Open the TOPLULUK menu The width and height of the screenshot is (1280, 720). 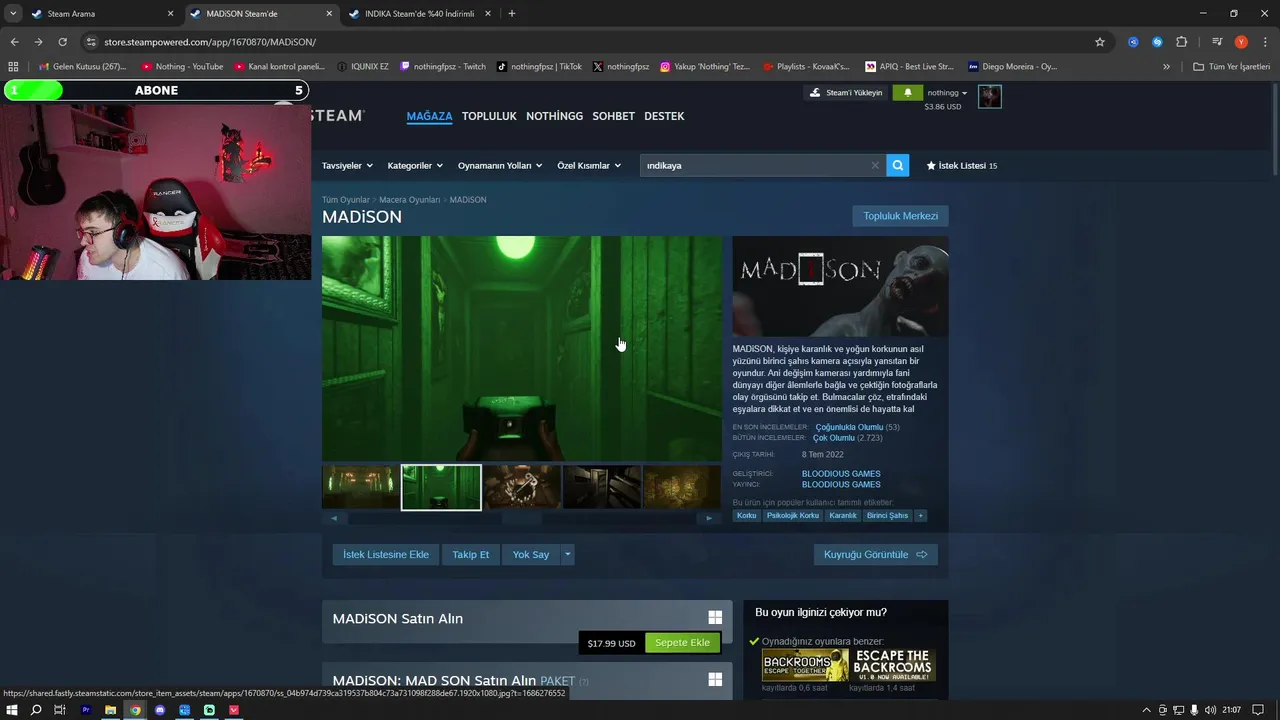pos(489,116)
